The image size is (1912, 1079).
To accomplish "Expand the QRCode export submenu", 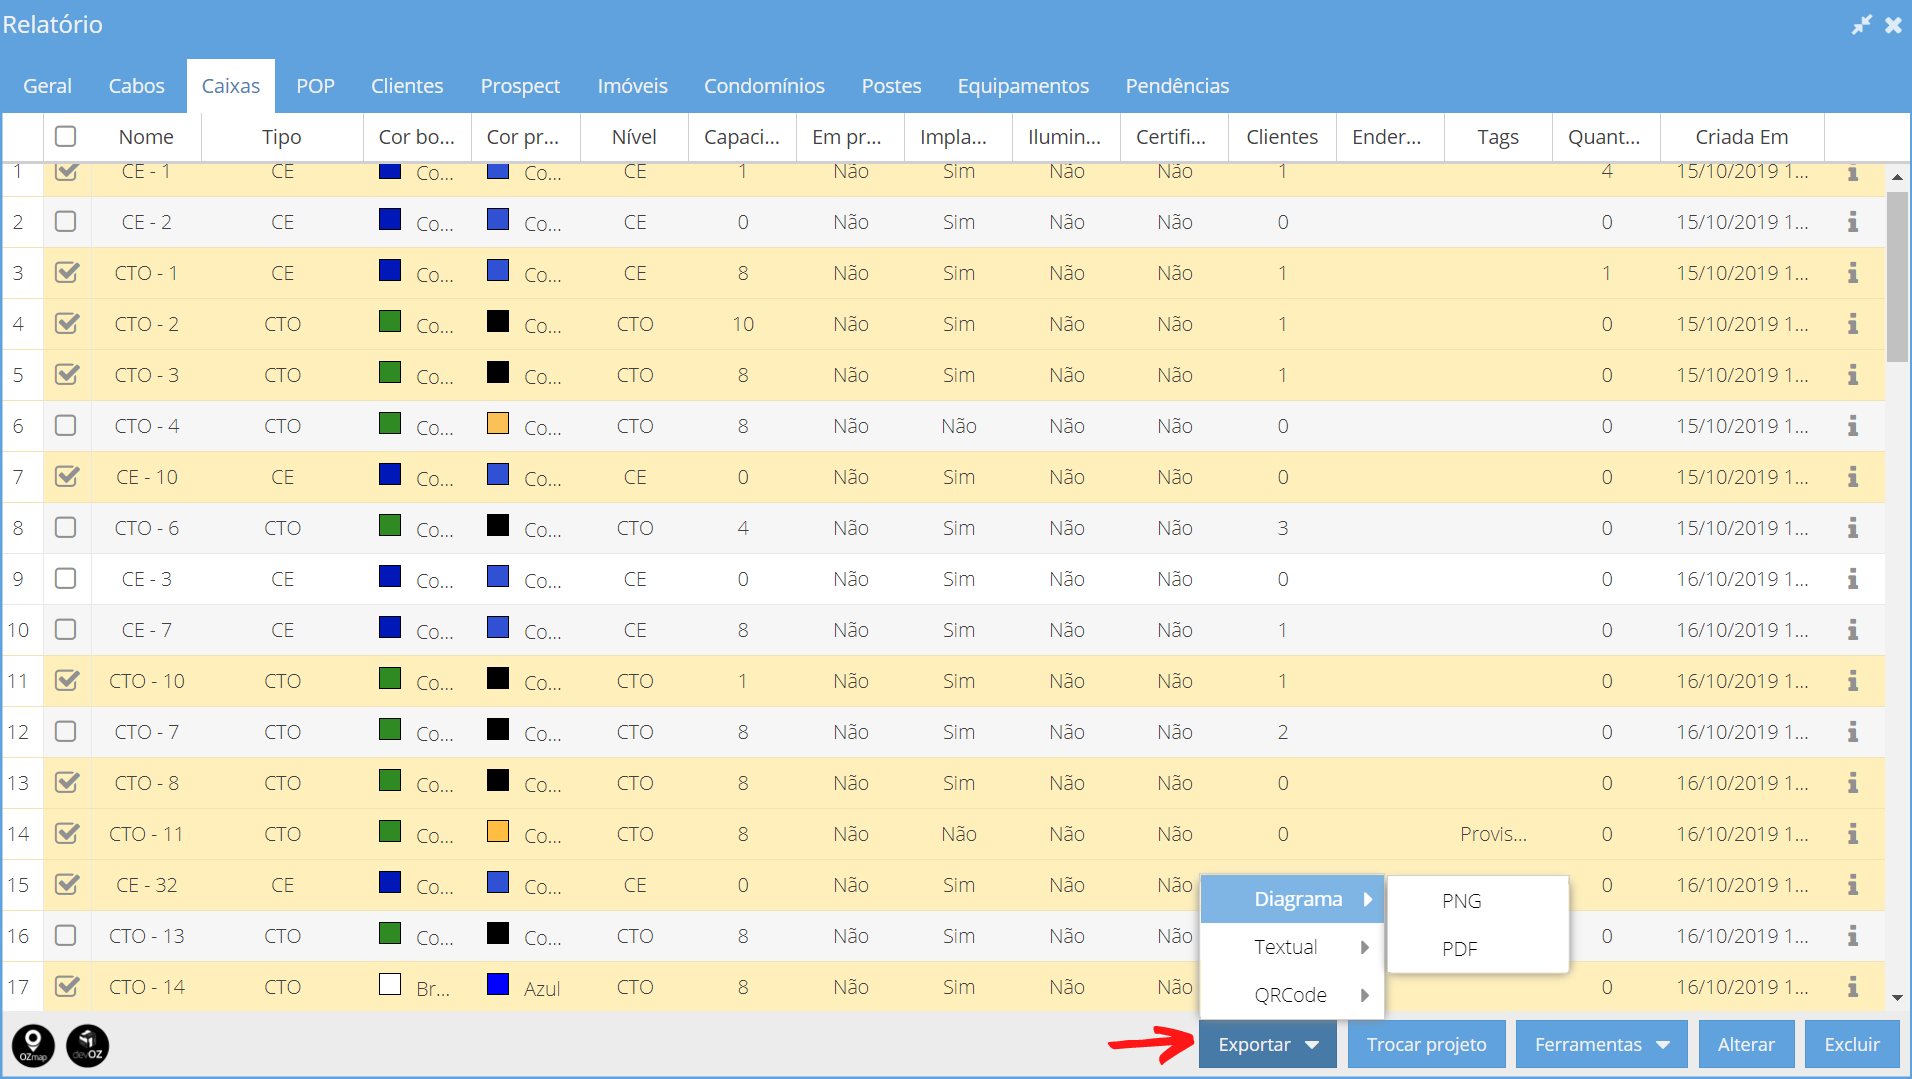I will (1292, 995).
